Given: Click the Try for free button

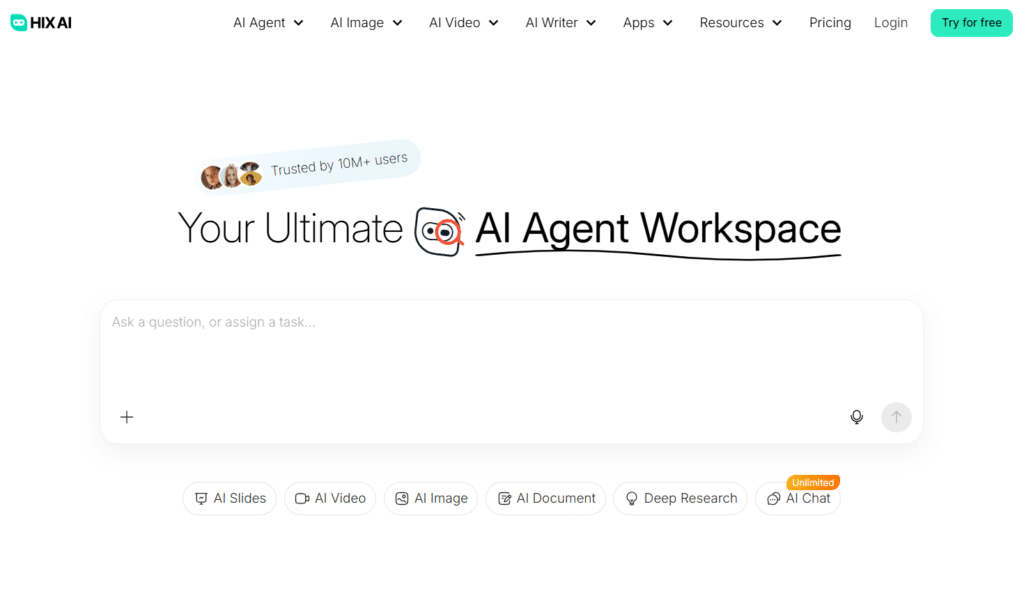Looking at the screenshot, I should (971, 23).
